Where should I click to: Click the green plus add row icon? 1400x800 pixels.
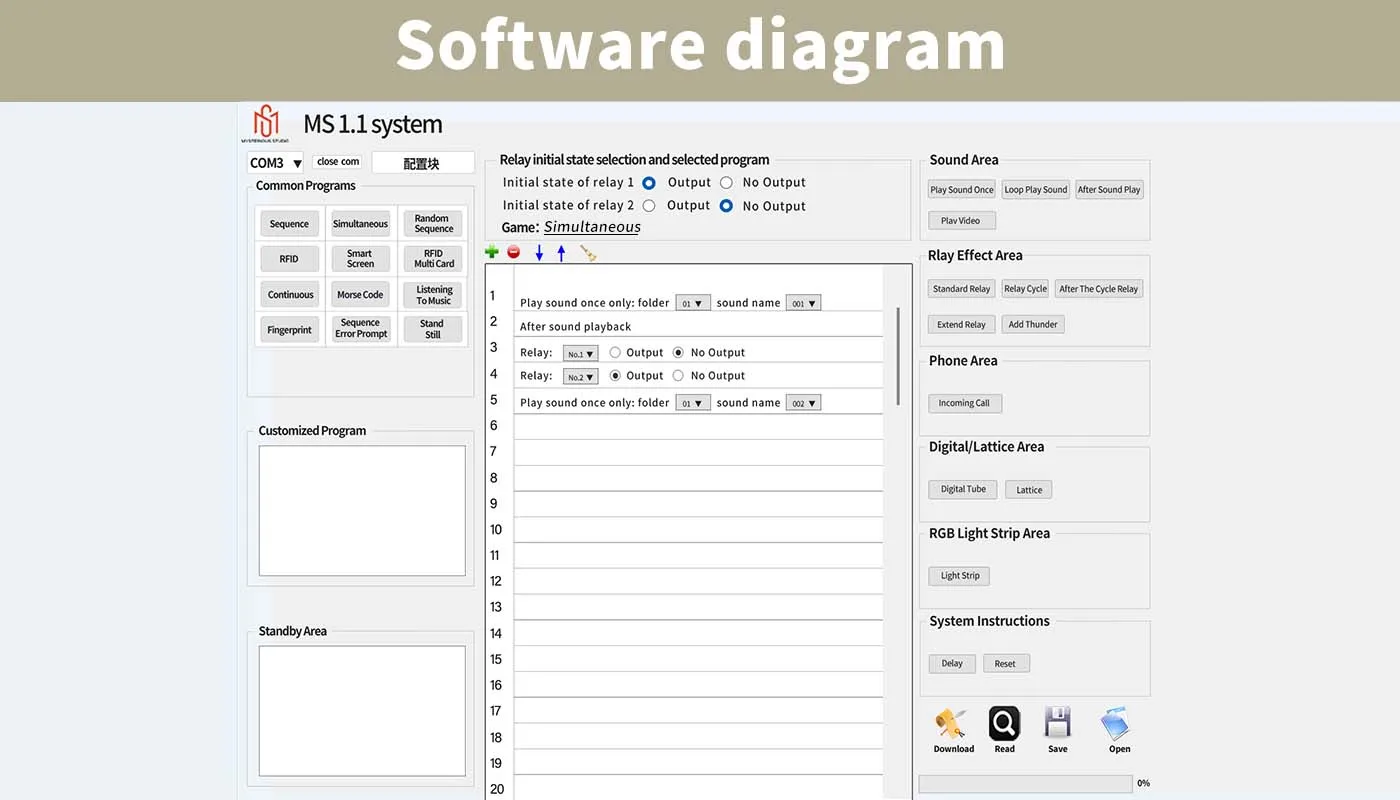(491, 252)
